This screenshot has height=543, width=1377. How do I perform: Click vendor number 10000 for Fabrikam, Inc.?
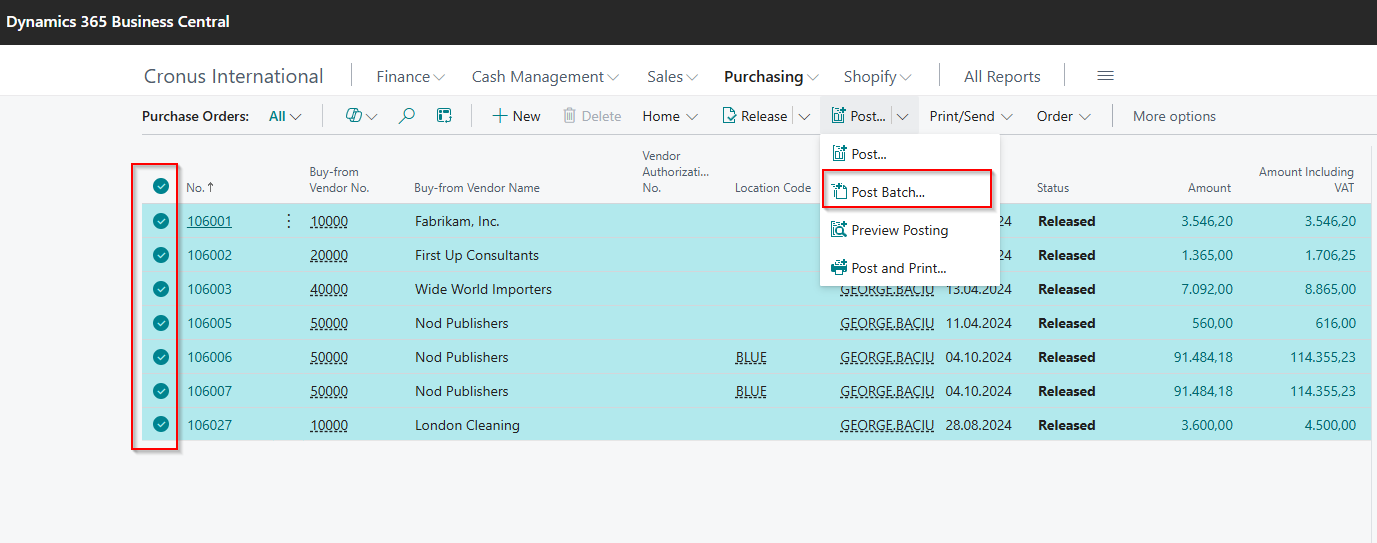[329, 221]
